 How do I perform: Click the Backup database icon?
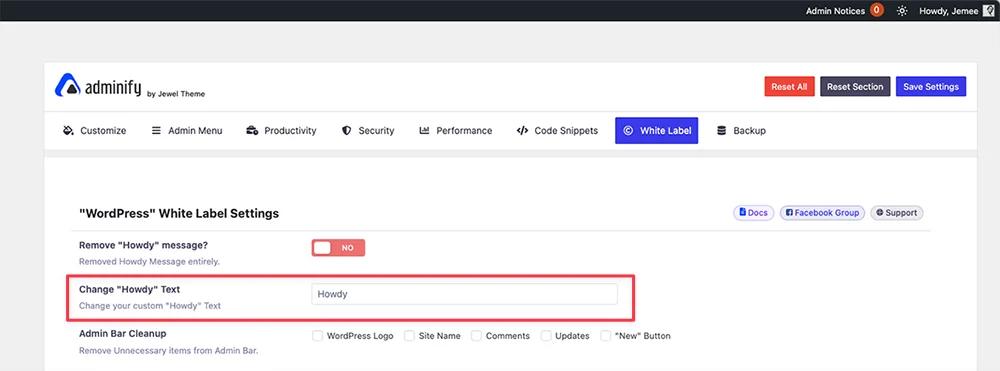tap(721, 131)
